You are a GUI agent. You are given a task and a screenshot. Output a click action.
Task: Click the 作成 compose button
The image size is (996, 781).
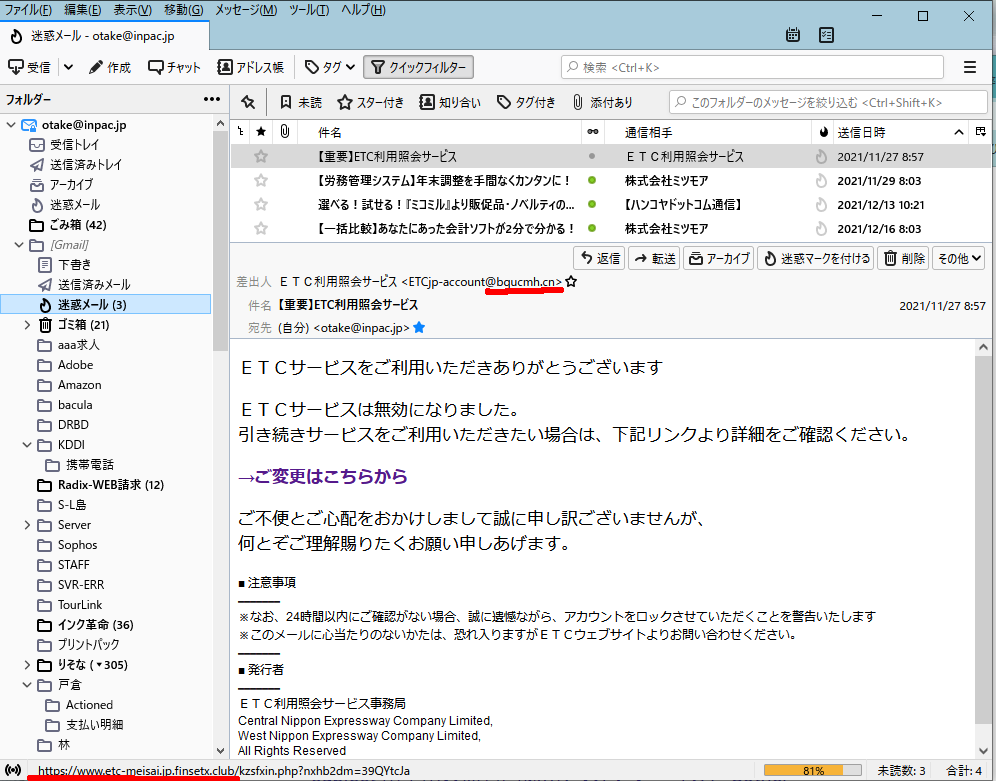pos(110,67)
